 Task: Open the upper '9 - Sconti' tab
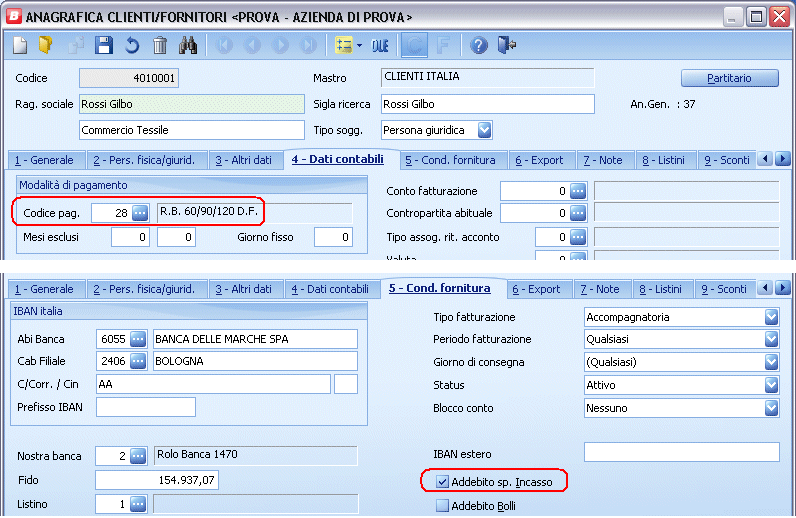tap(726, 160)
